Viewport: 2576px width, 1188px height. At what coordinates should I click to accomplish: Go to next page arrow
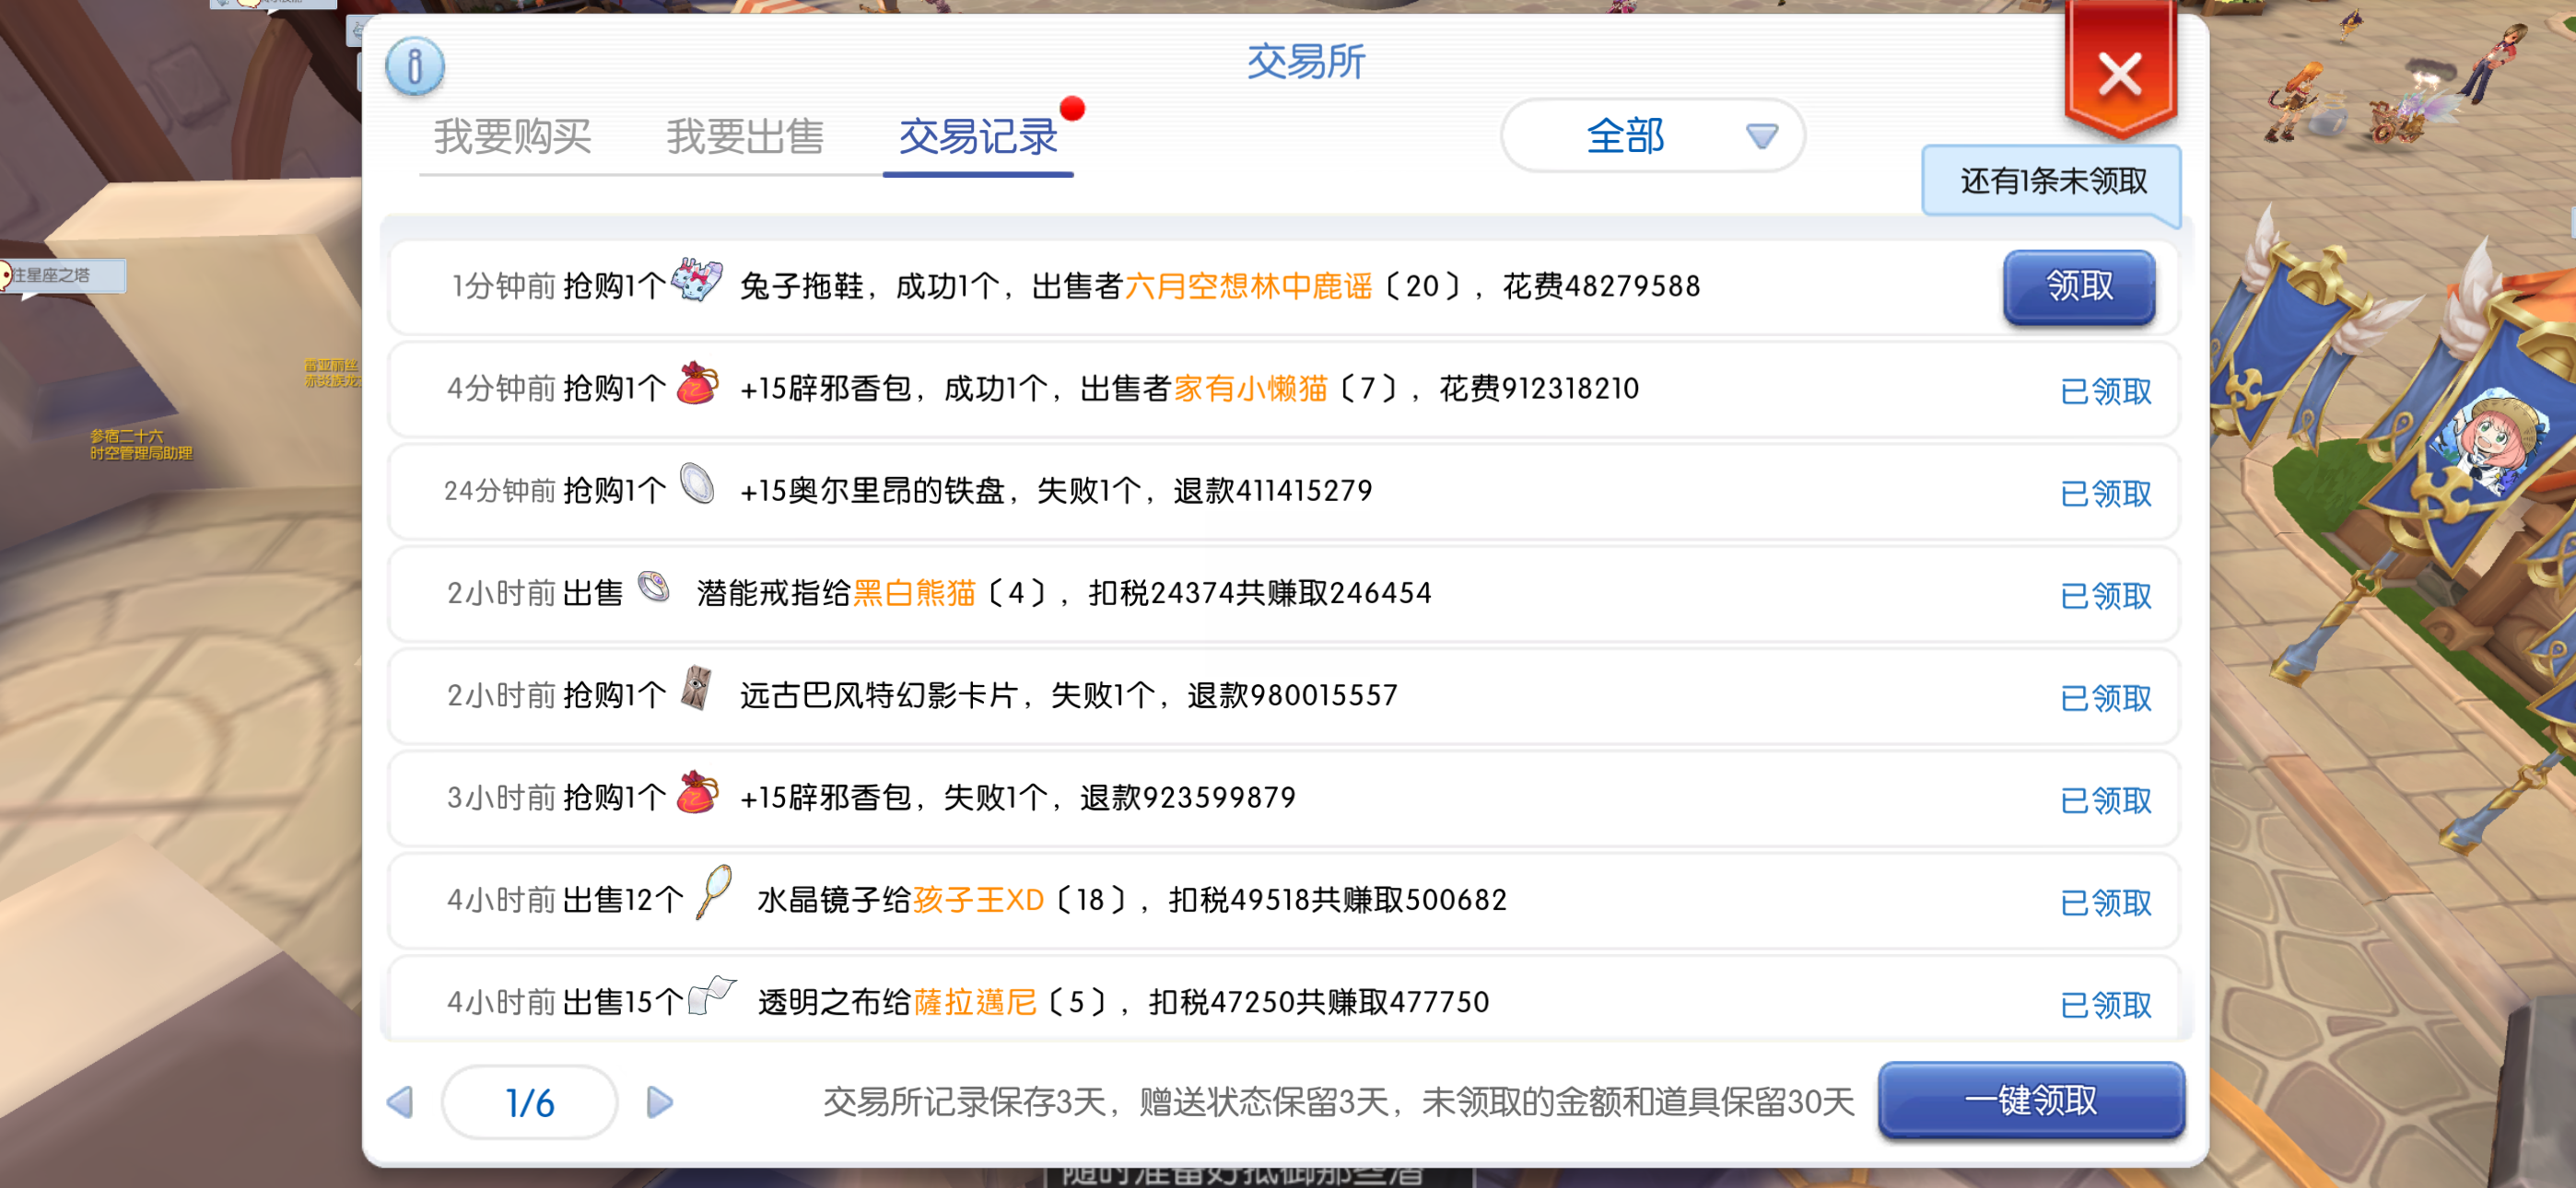tap(660, 1102)
